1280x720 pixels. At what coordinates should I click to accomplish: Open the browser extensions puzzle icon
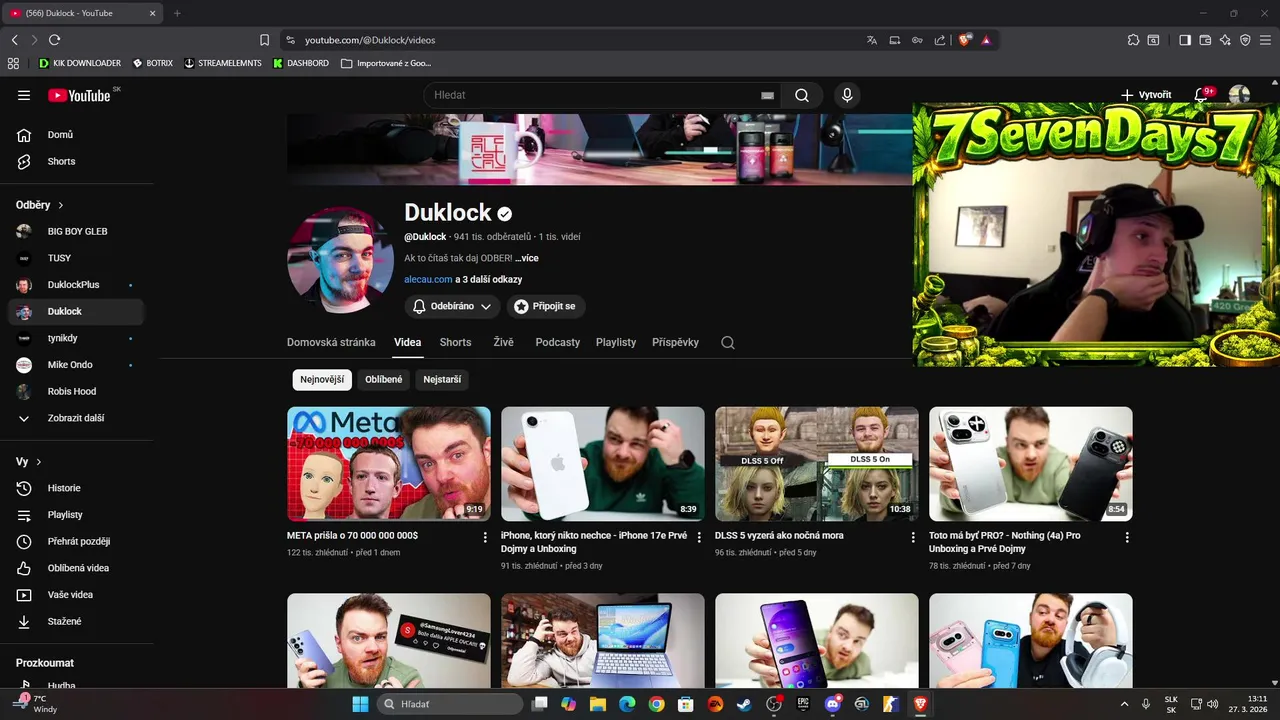point(1133,40)
